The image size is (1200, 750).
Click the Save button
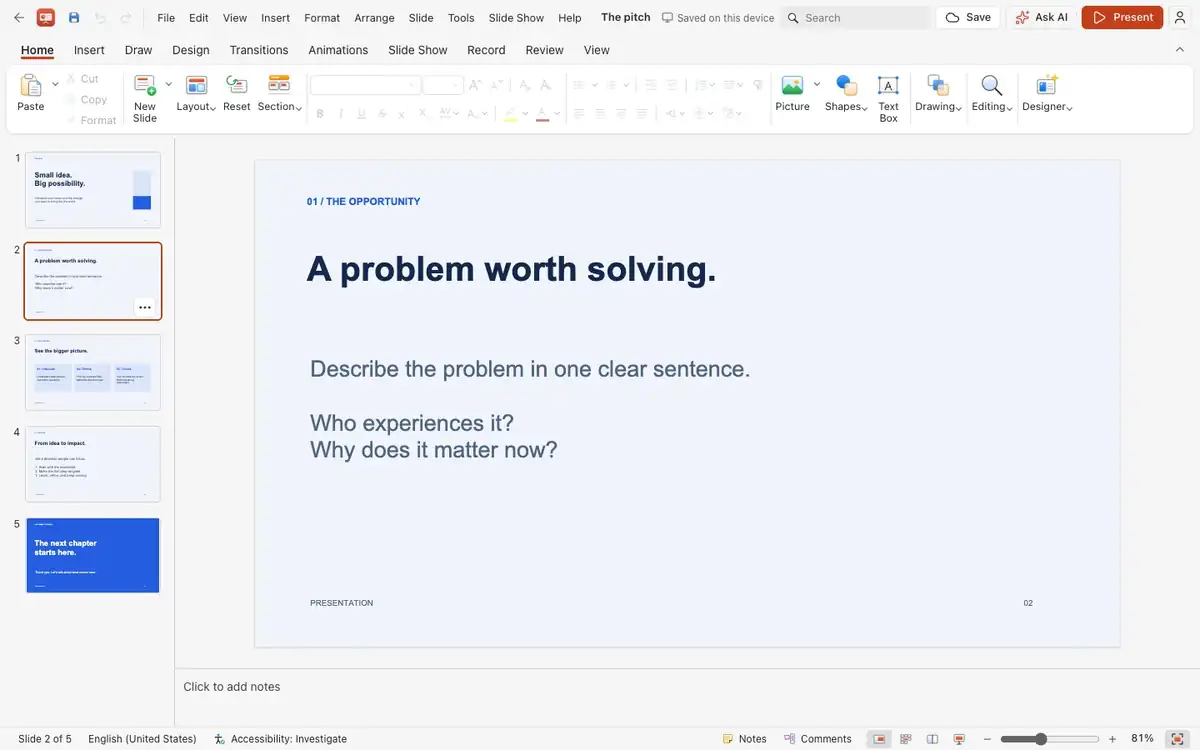pyautogui.click(x=968, y=18)
